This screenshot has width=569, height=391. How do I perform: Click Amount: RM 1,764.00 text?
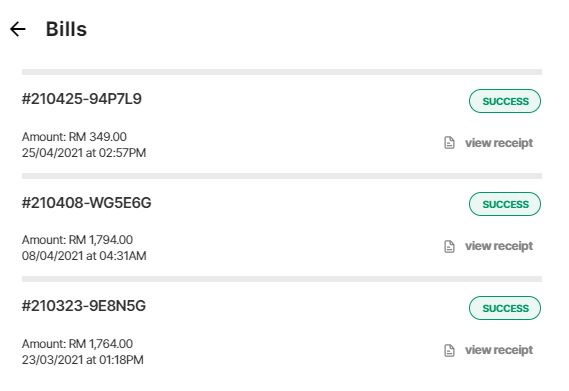(x=77, y=343)
